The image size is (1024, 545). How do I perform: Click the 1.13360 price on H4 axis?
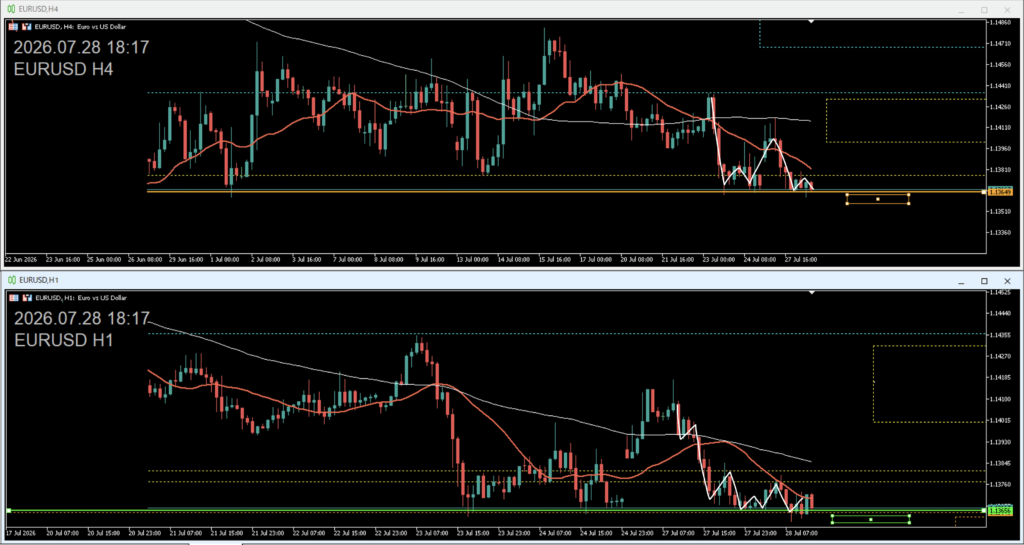point(999,232)
